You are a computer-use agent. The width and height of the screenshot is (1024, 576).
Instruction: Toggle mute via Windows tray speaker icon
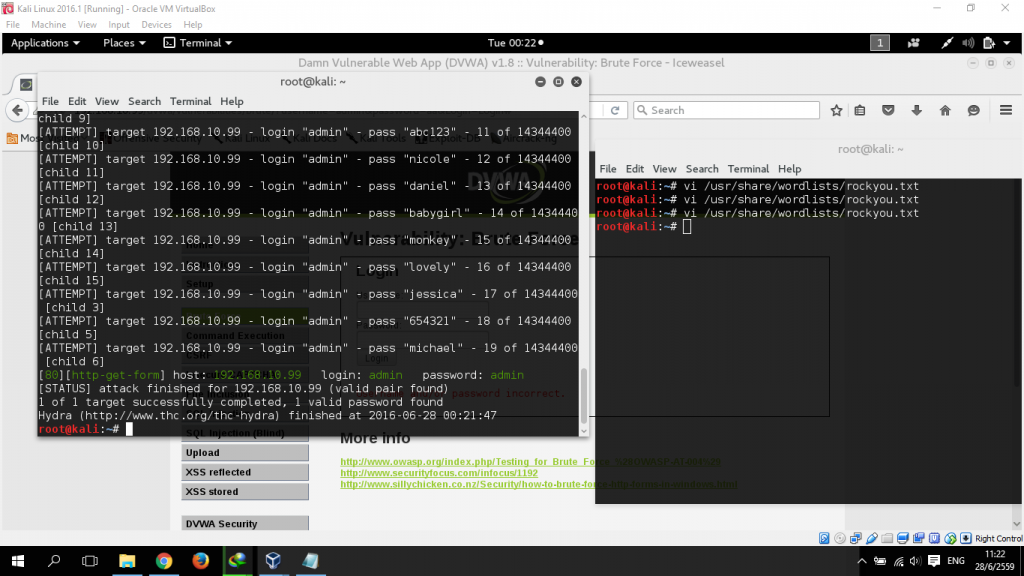pyautogui.click(x=917, y=560)
